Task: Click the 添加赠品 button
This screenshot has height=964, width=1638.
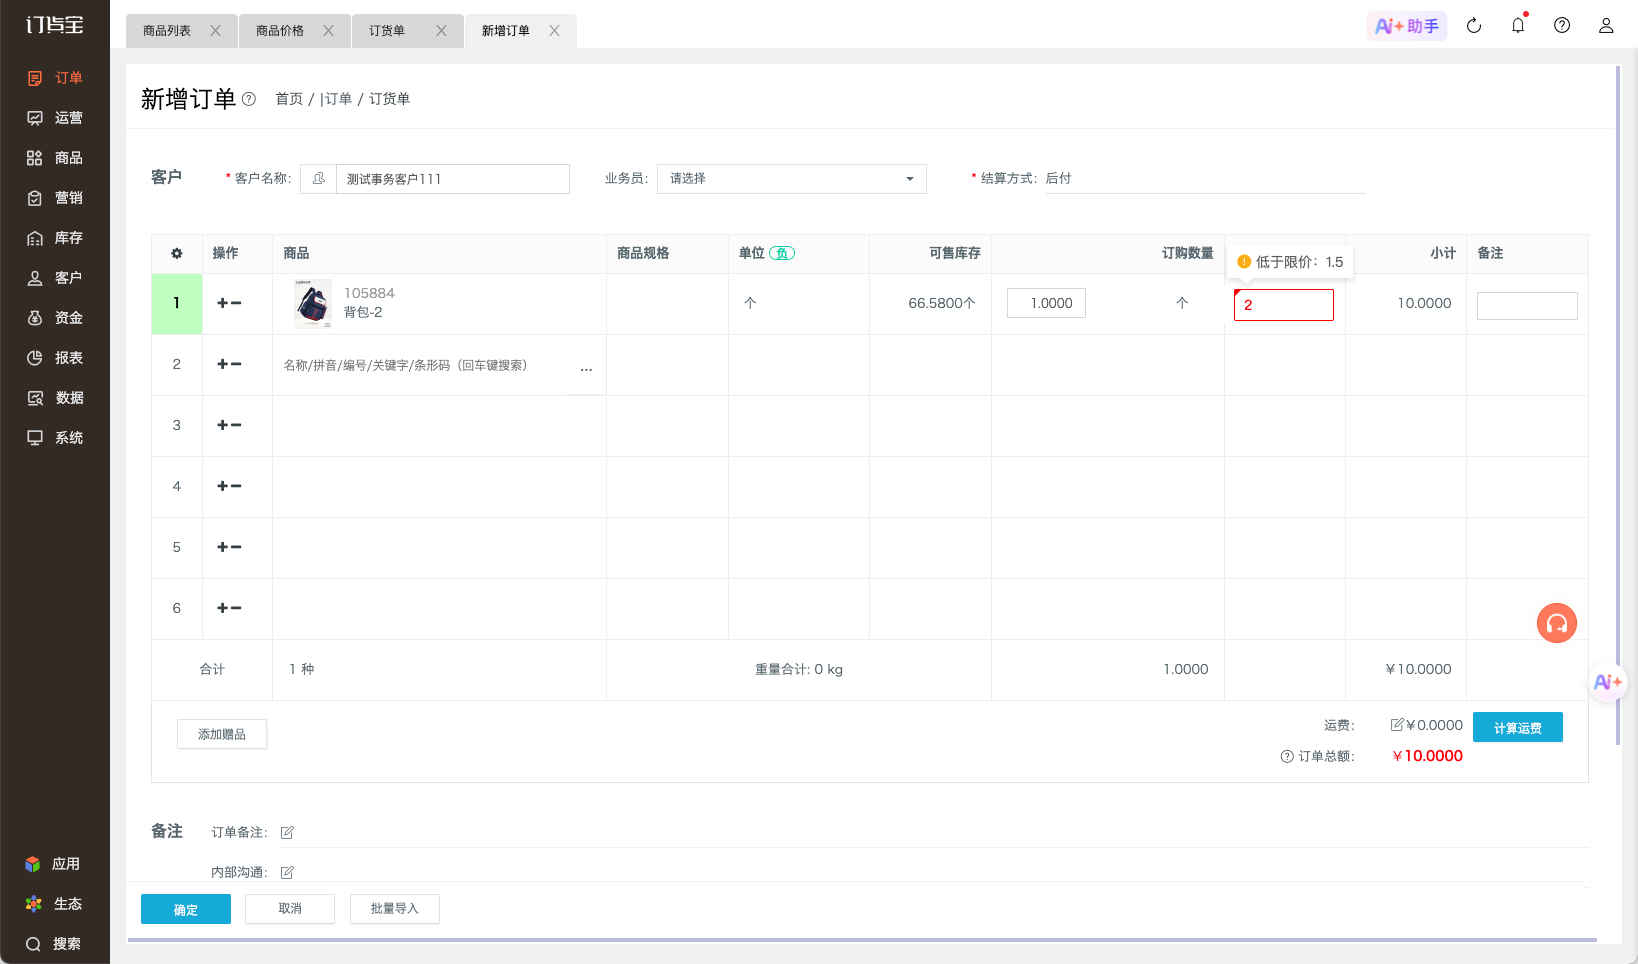Action: click(x=222, y=734)
